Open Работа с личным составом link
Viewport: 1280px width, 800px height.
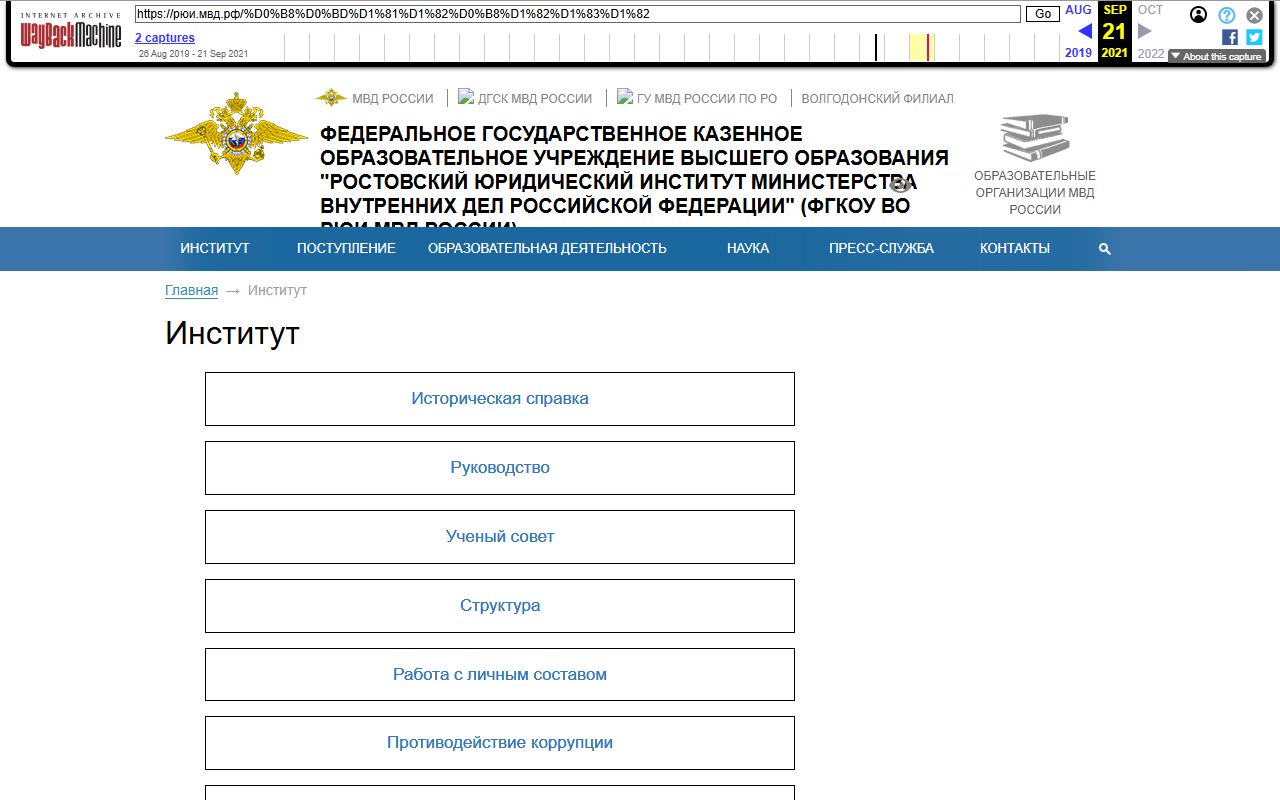(x=500, y=675)
